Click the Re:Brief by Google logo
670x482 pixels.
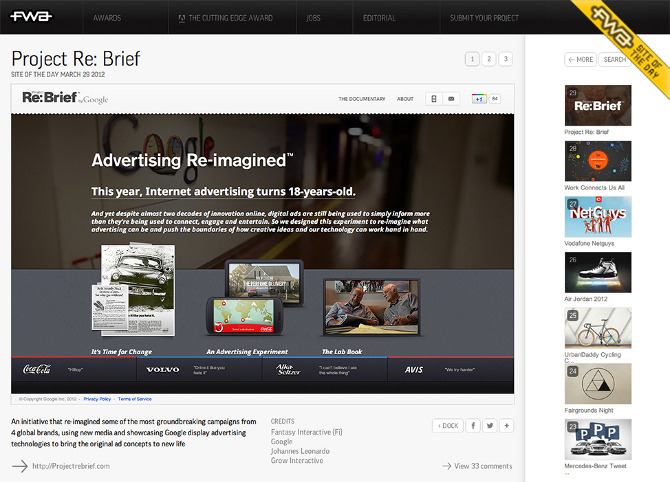click(x=65, y=98)
